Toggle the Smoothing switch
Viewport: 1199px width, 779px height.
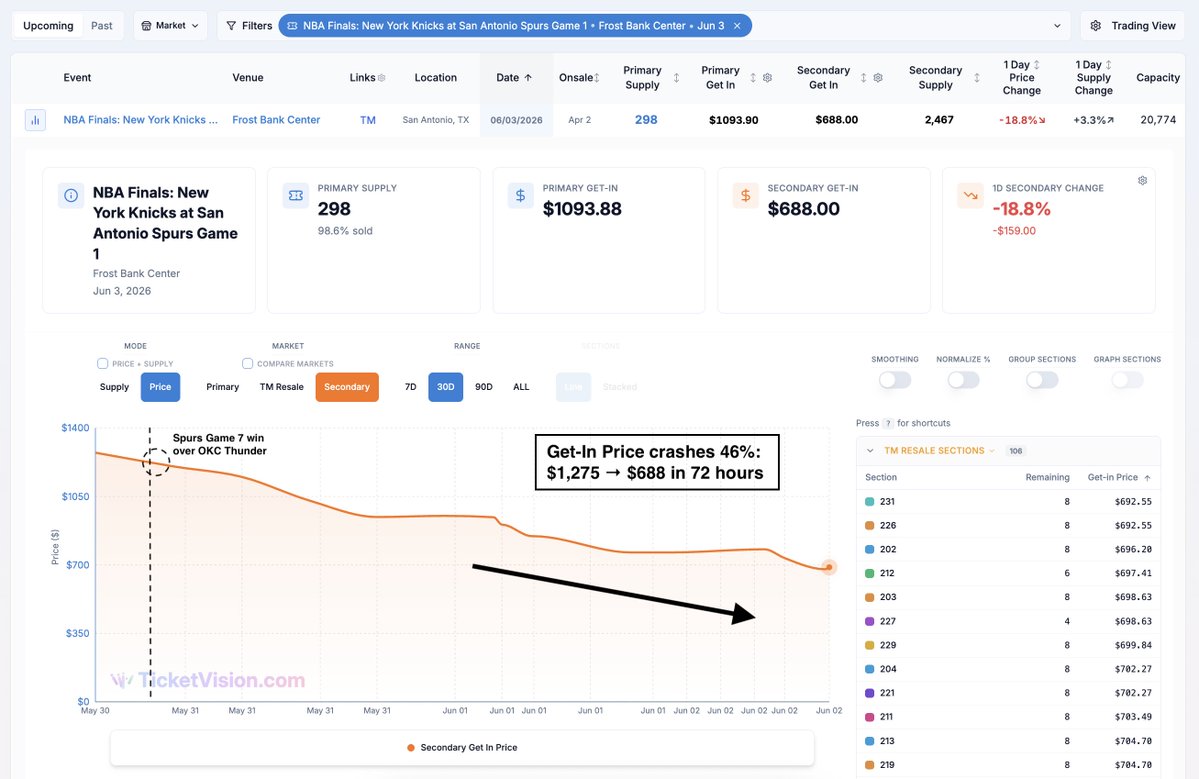895,380
